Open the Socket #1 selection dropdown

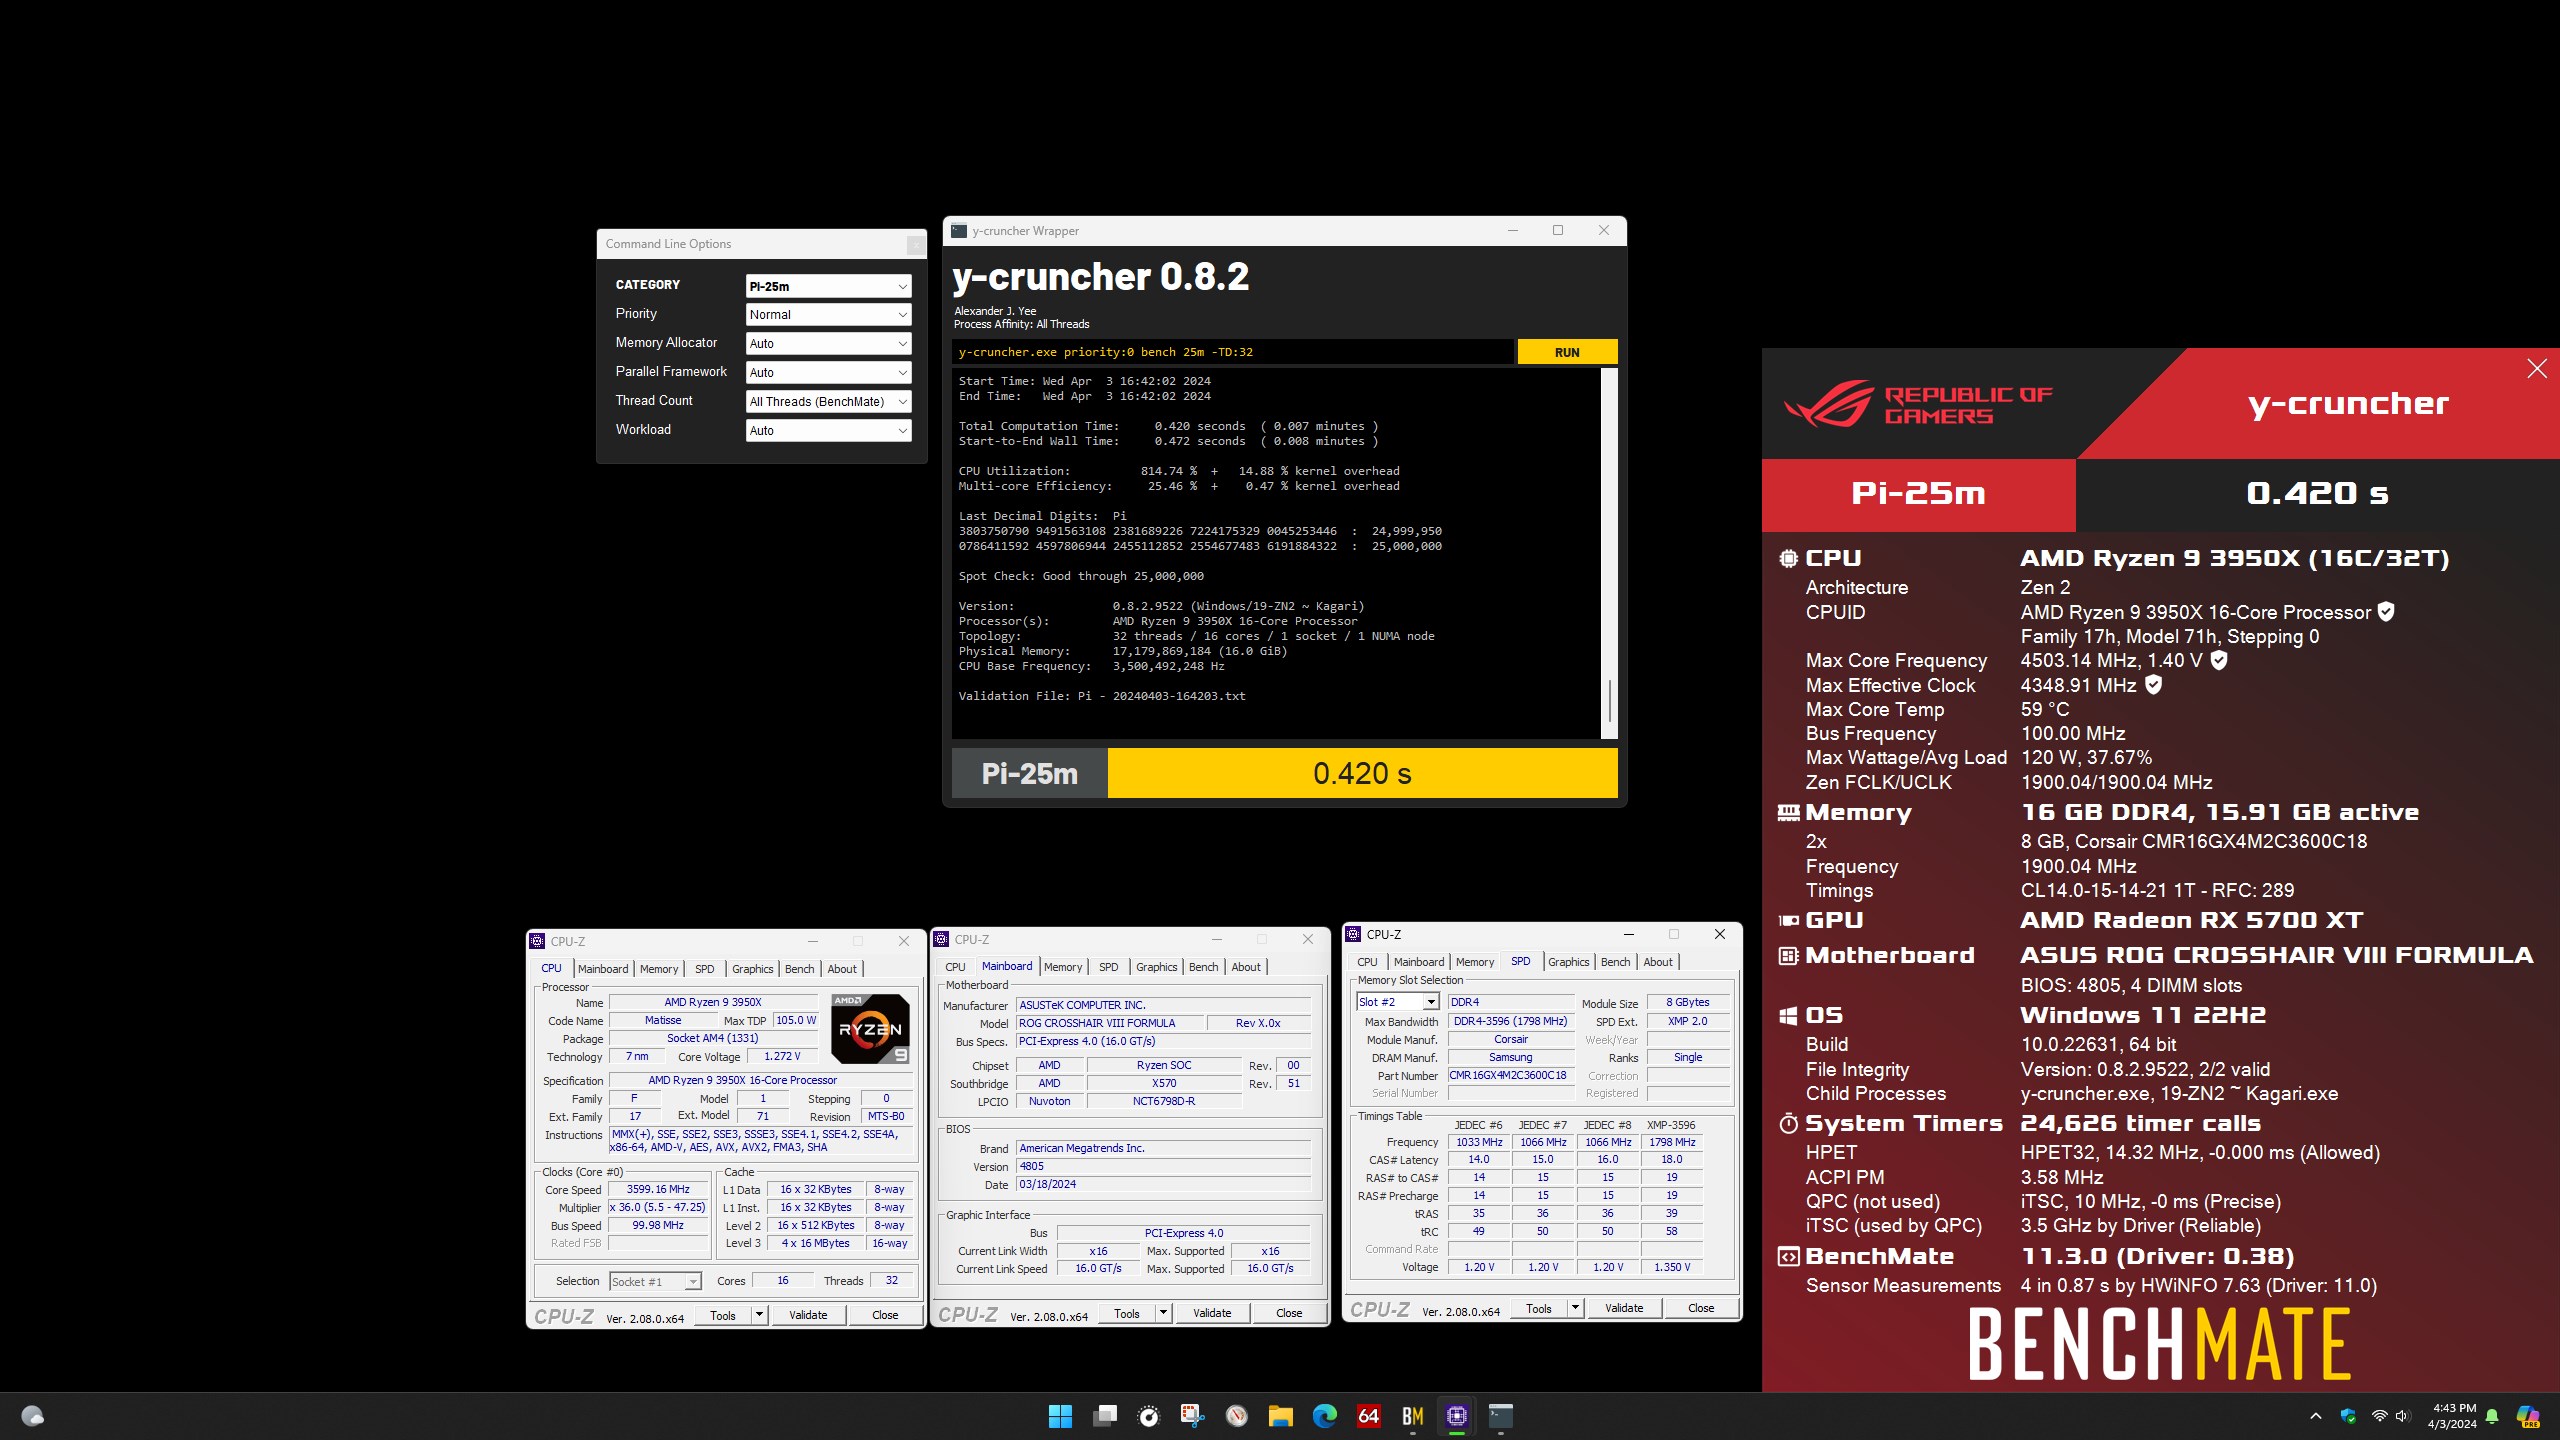pos(655,1282)
